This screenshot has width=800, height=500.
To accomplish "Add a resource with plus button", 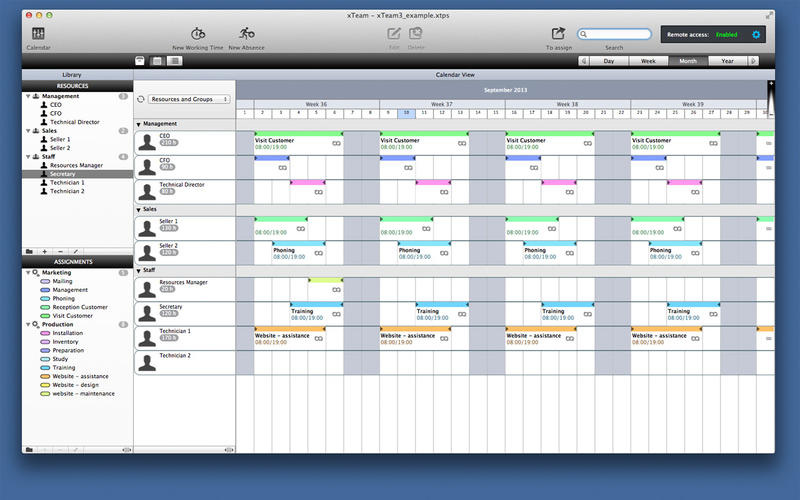I will (45, 252).
